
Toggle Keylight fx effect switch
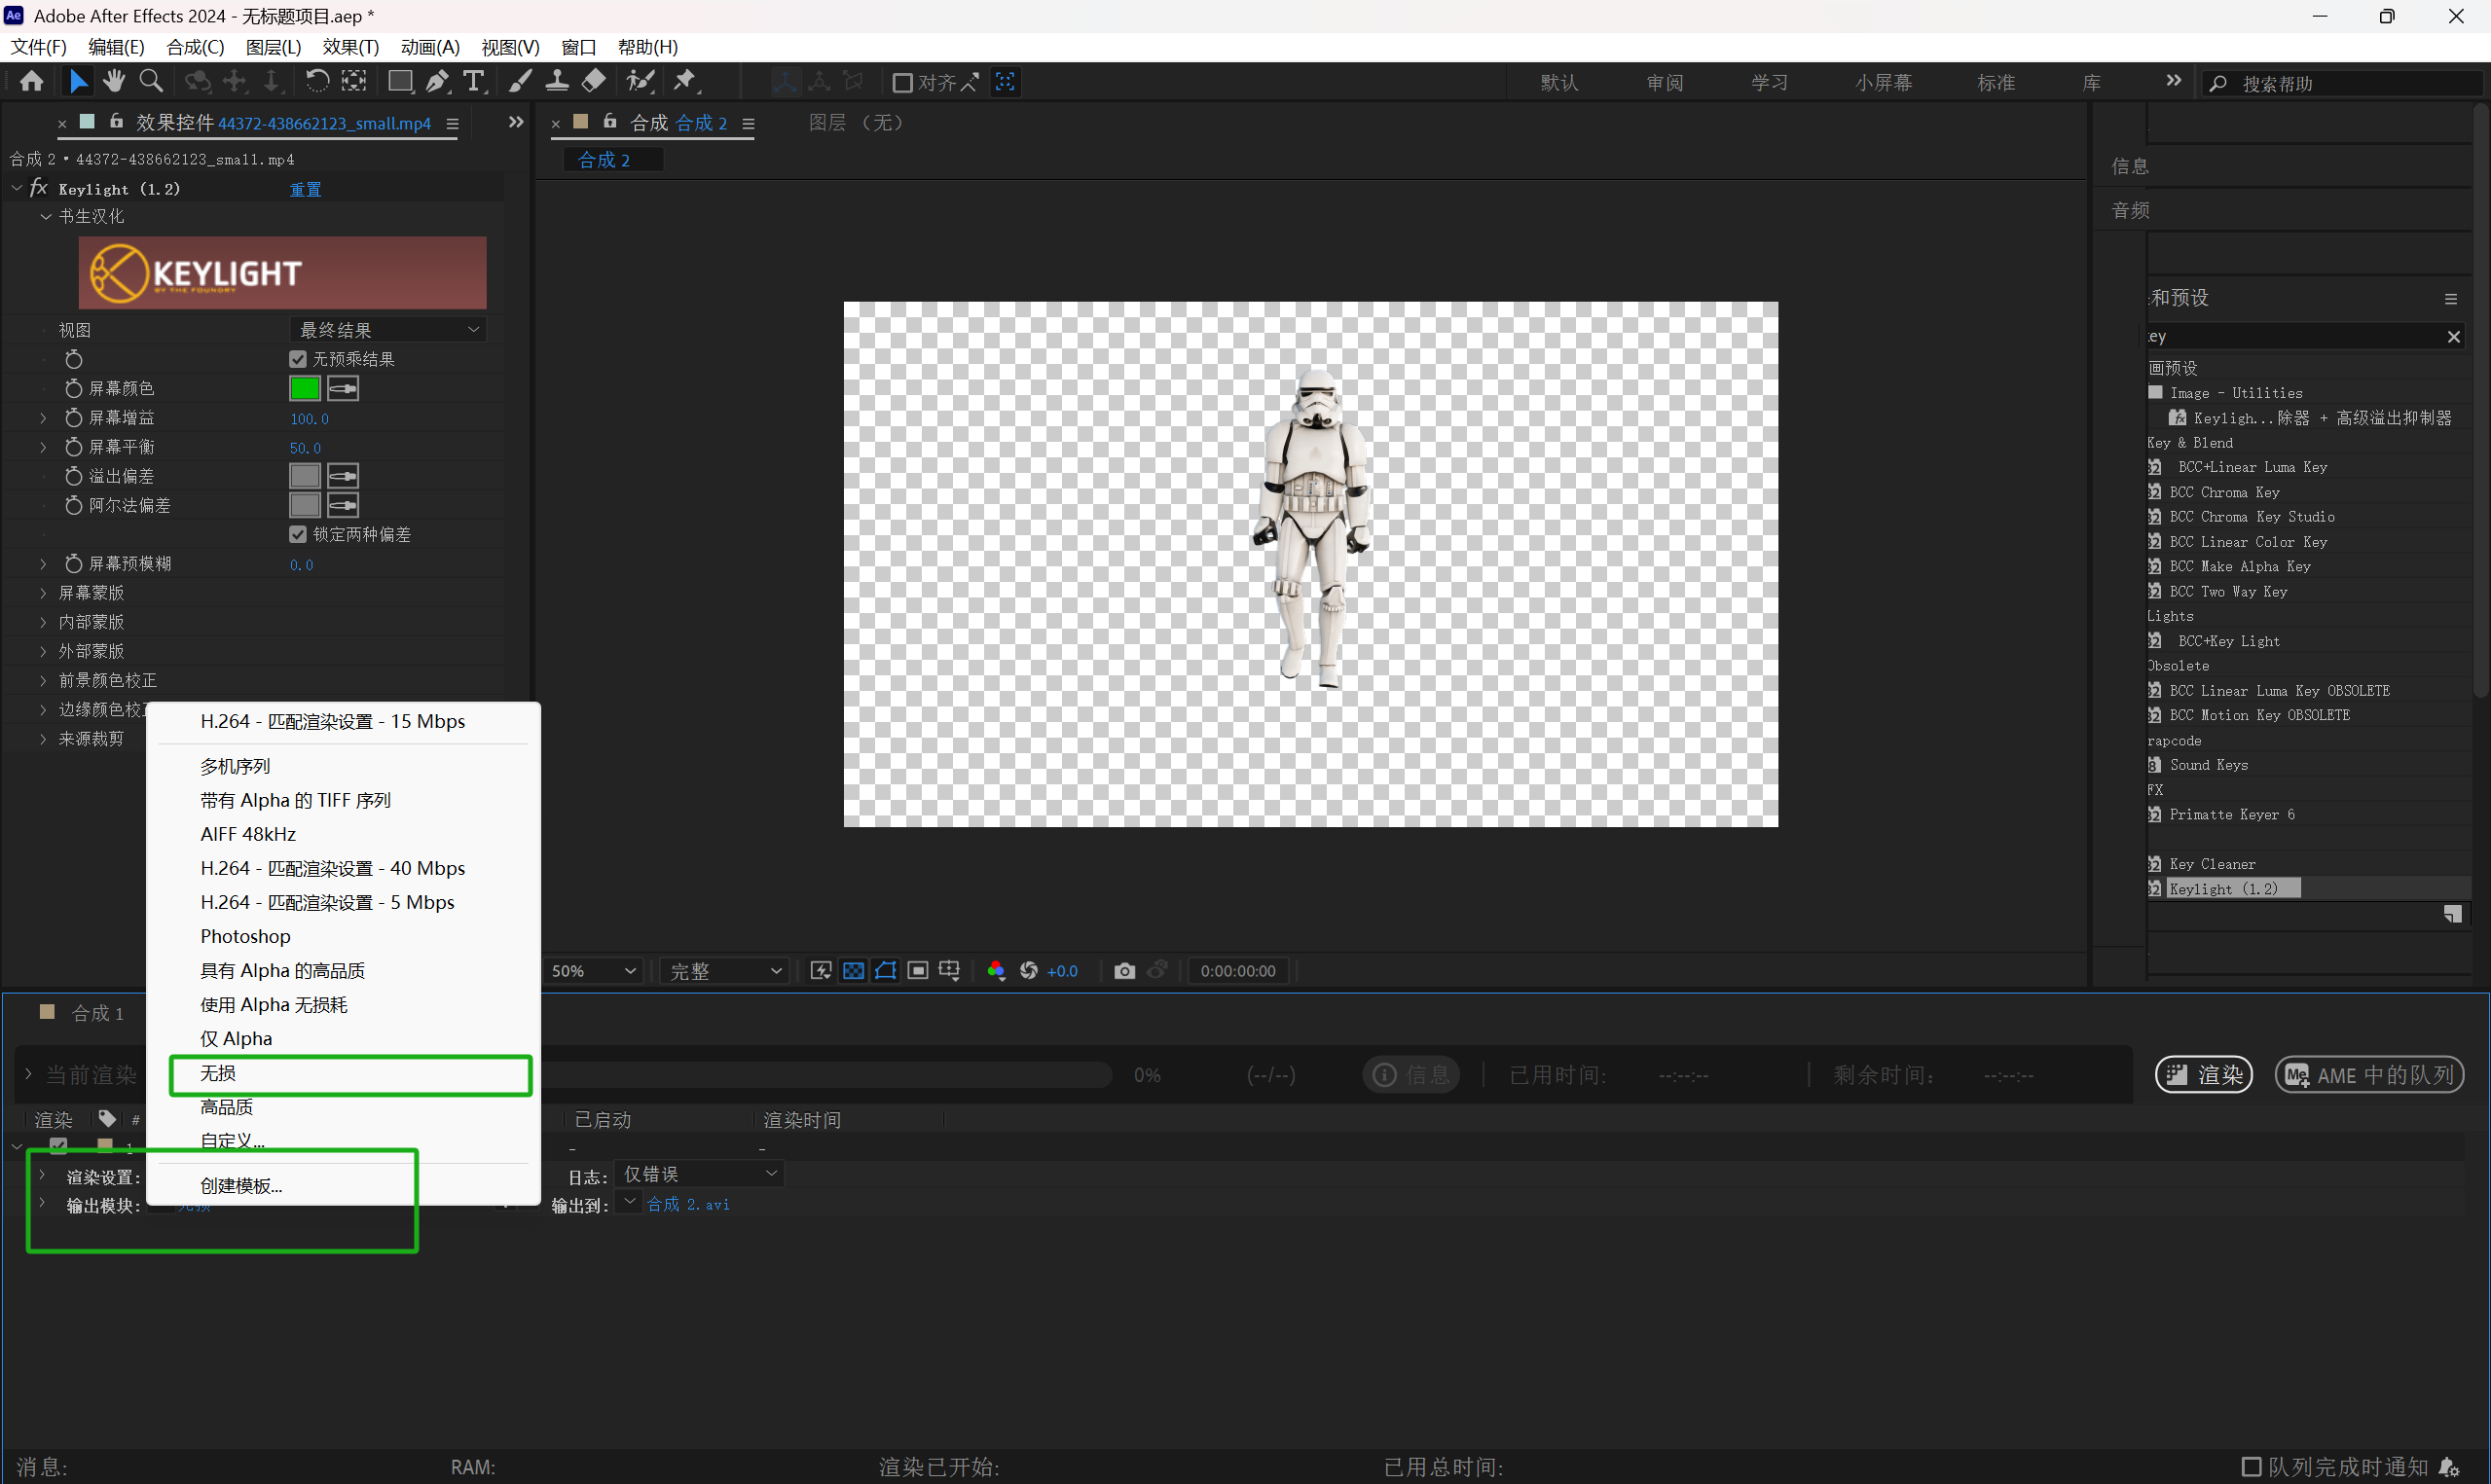point(39,188)
